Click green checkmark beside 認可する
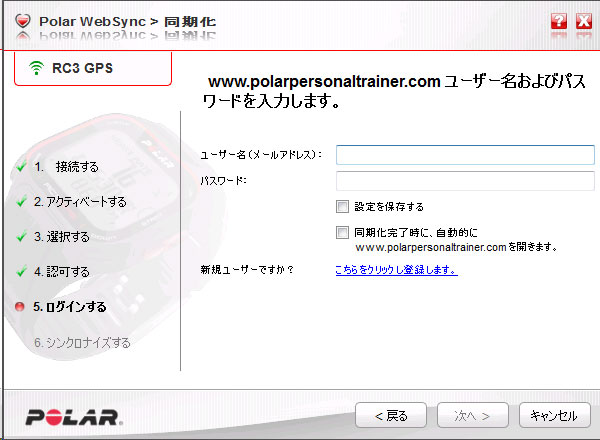Viewport: 600px width, 440px height. coord(21,271)
